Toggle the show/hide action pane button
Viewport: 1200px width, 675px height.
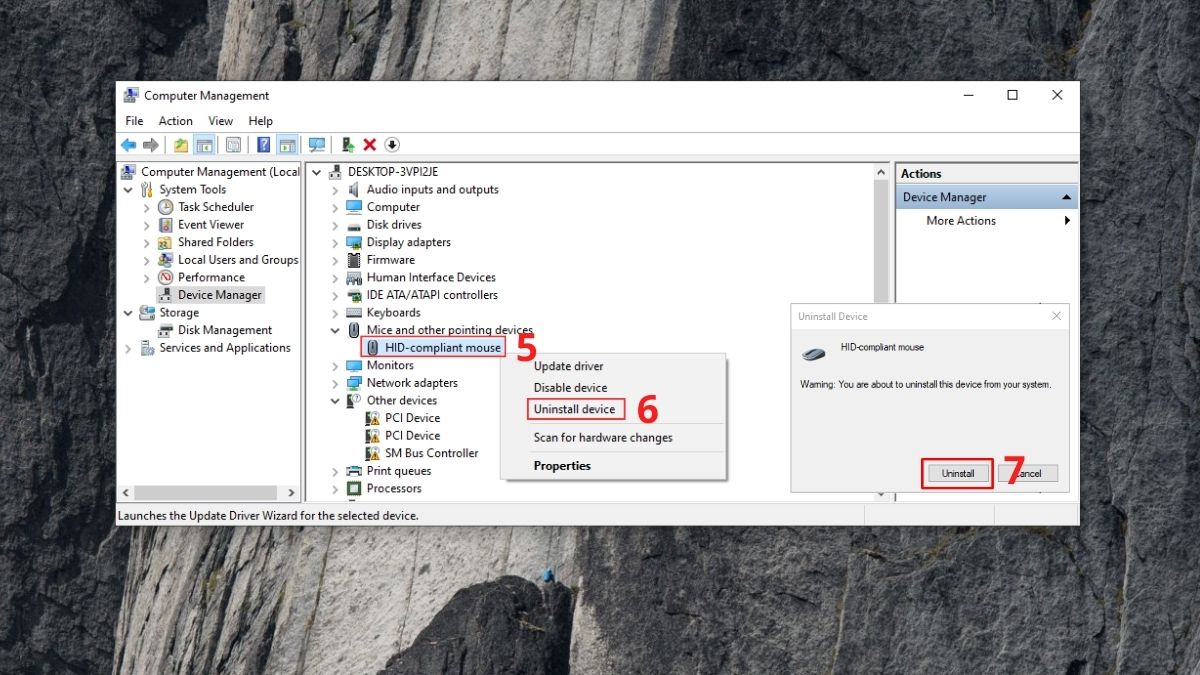click(x=287, y=145)
